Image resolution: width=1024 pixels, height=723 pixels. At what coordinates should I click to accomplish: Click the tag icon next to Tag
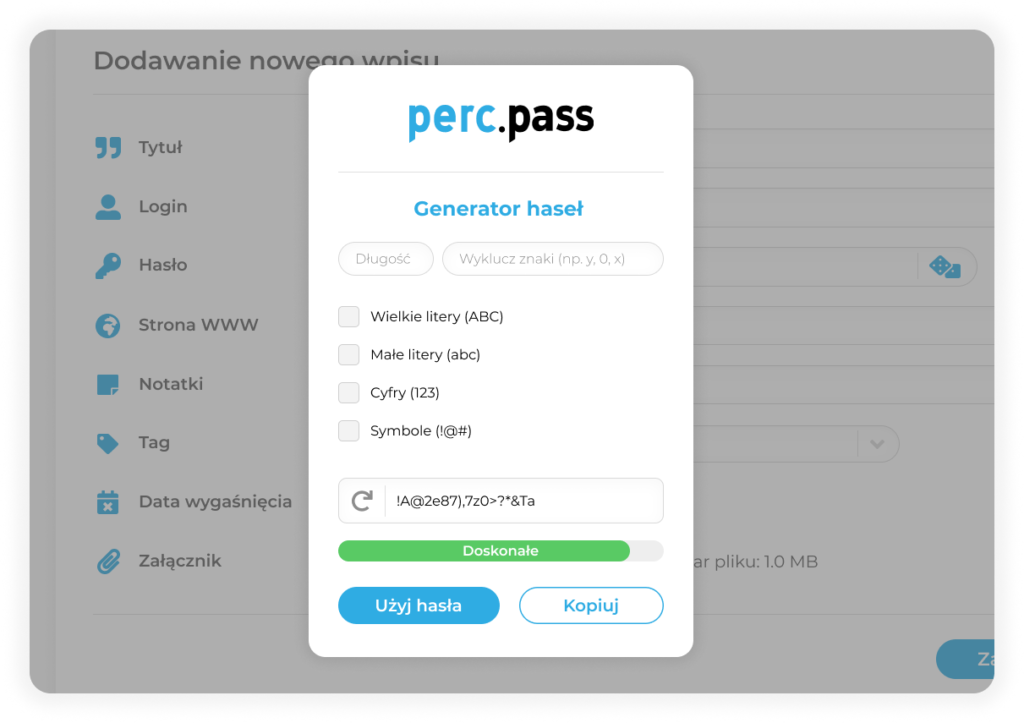pyautogui.click(x=107, y=442)
